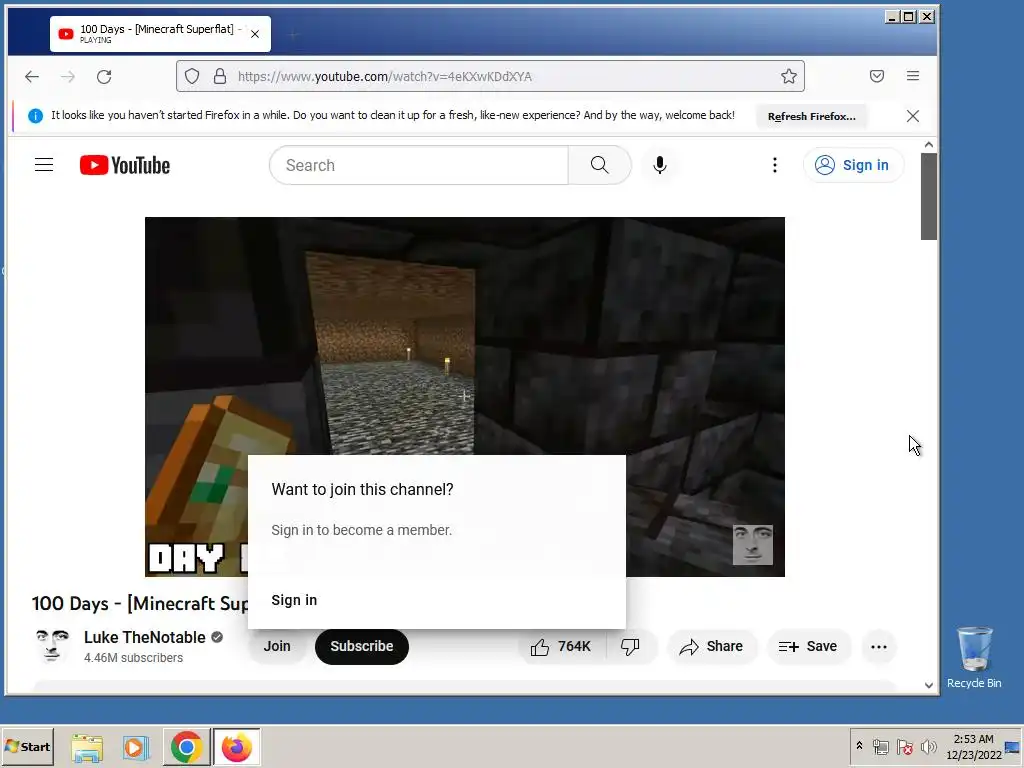Open tracking protection shield icon
The image size is (1024, 768).
click(192, 76)
